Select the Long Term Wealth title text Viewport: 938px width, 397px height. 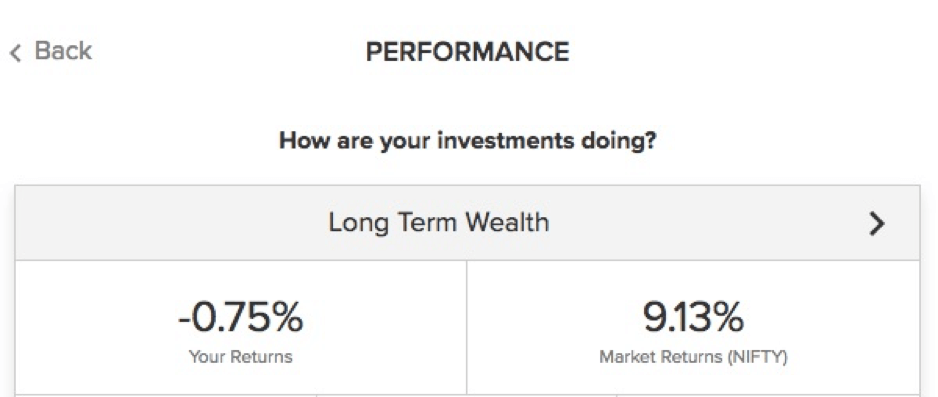[x=438, y=222]
